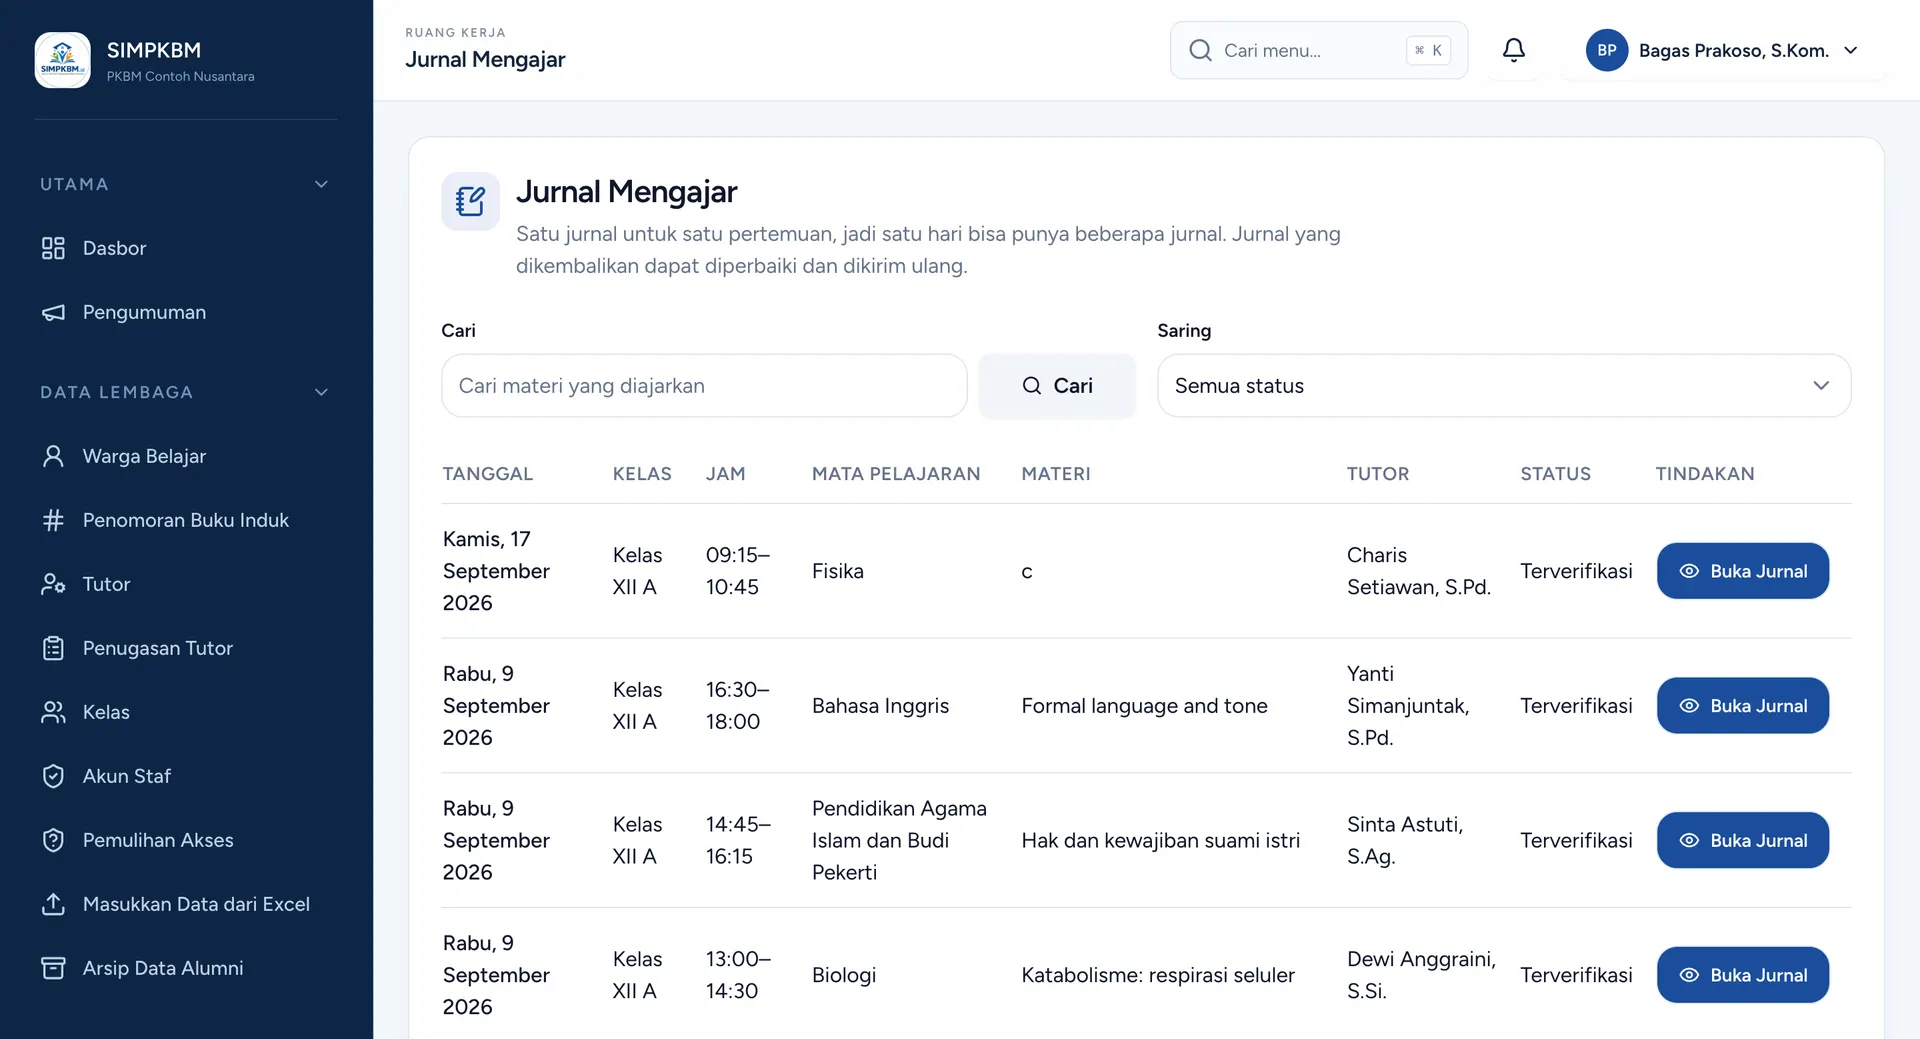Viewport: 1920px width, 1039px height.
Task: Open the Fisika journal with Buka Jurnal
Action: (x=1743, y=571)
